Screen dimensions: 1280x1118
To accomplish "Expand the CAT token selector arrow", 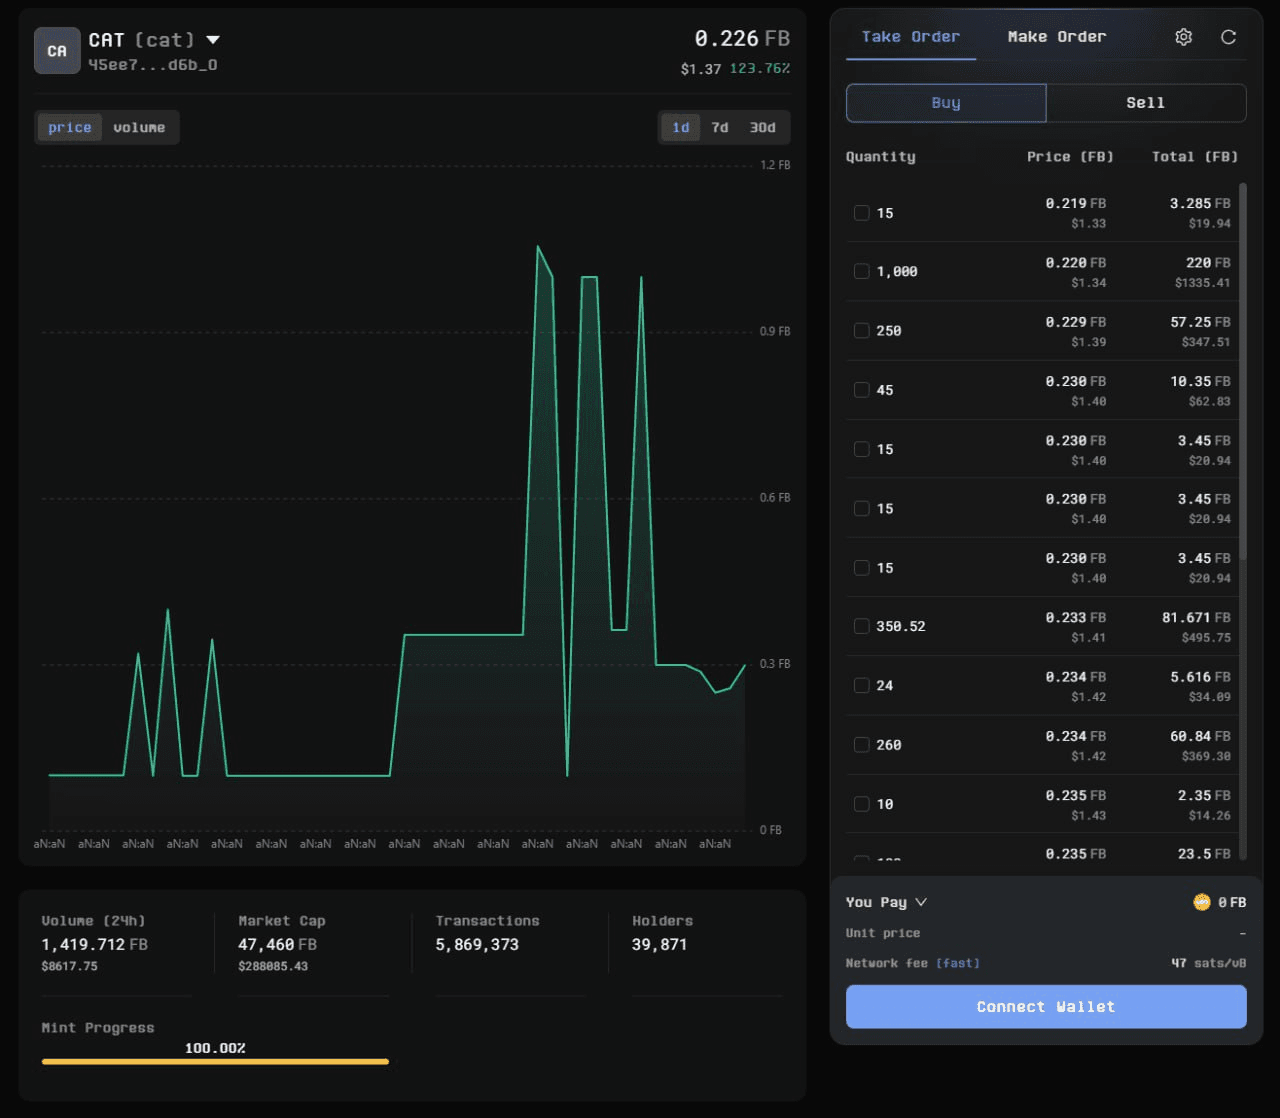I will coord(213,40).
